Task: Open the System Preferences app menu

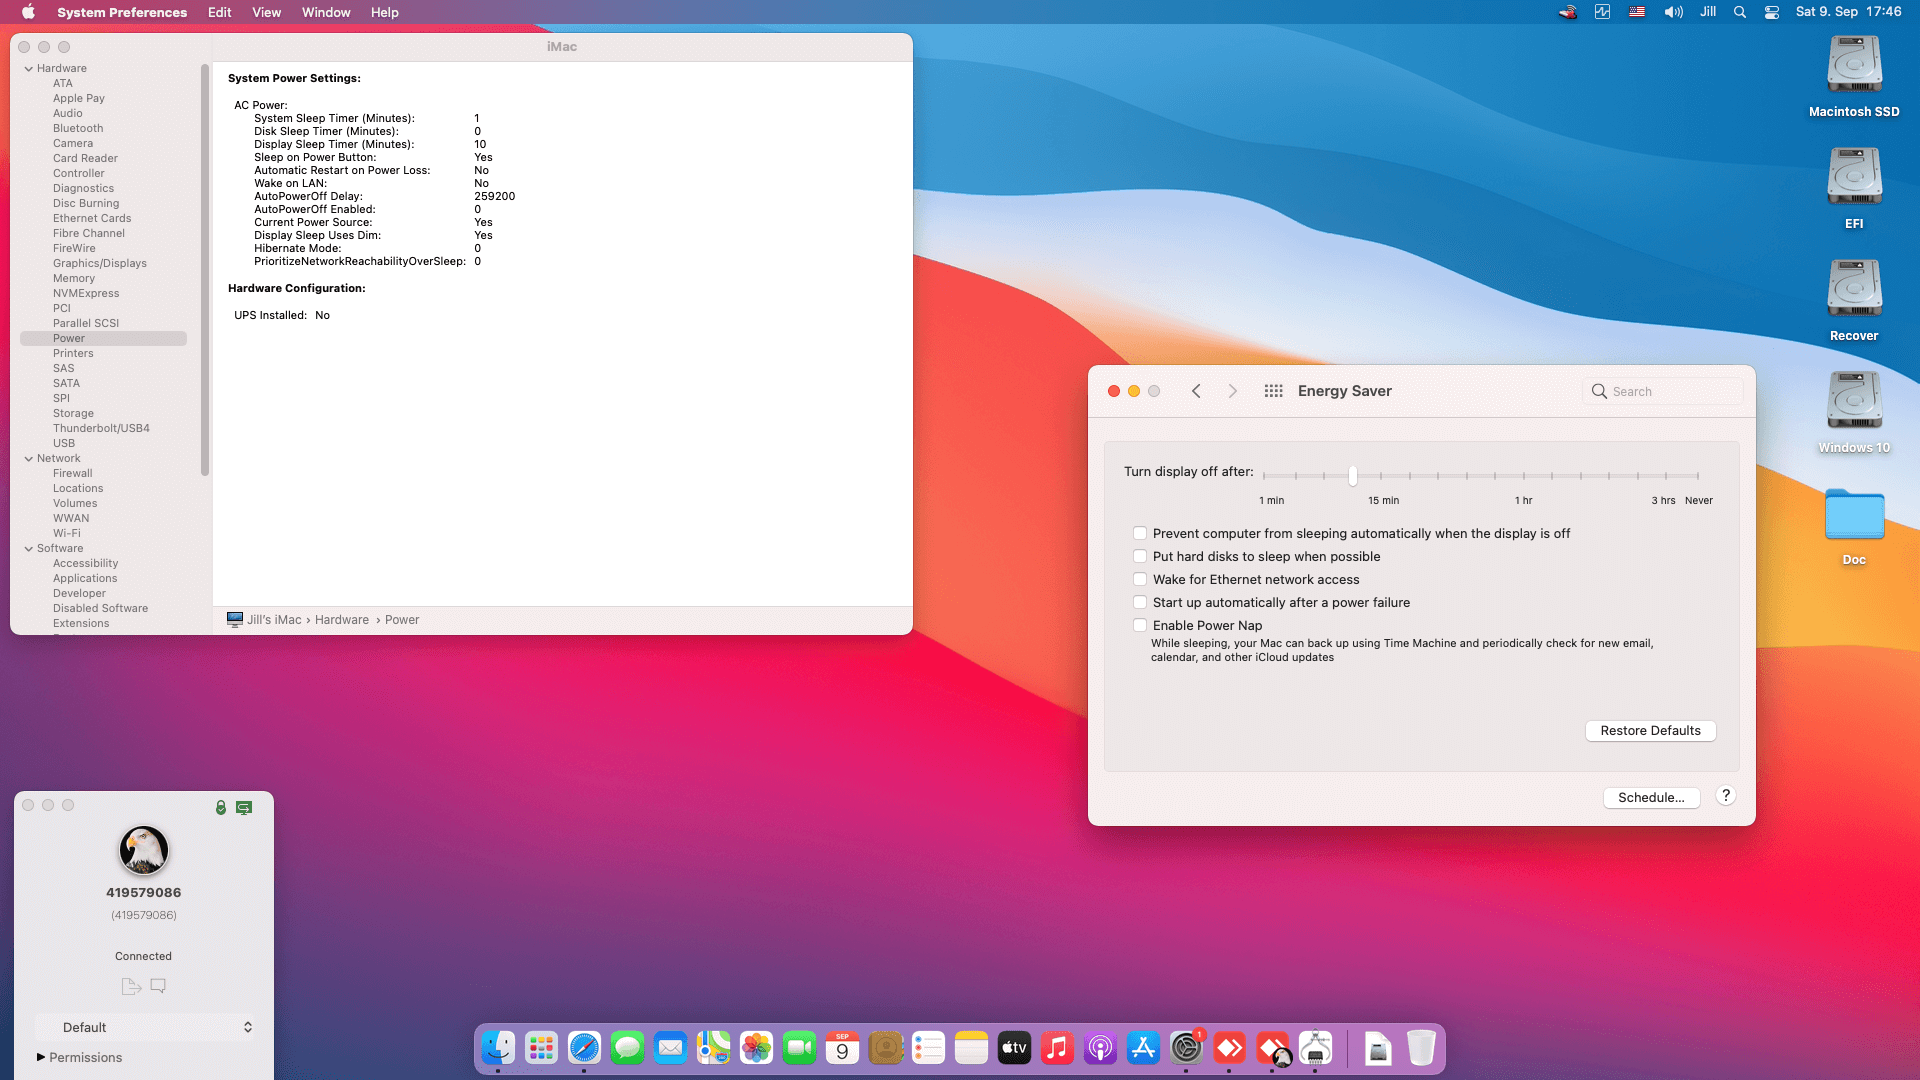Action: [122, 12]
